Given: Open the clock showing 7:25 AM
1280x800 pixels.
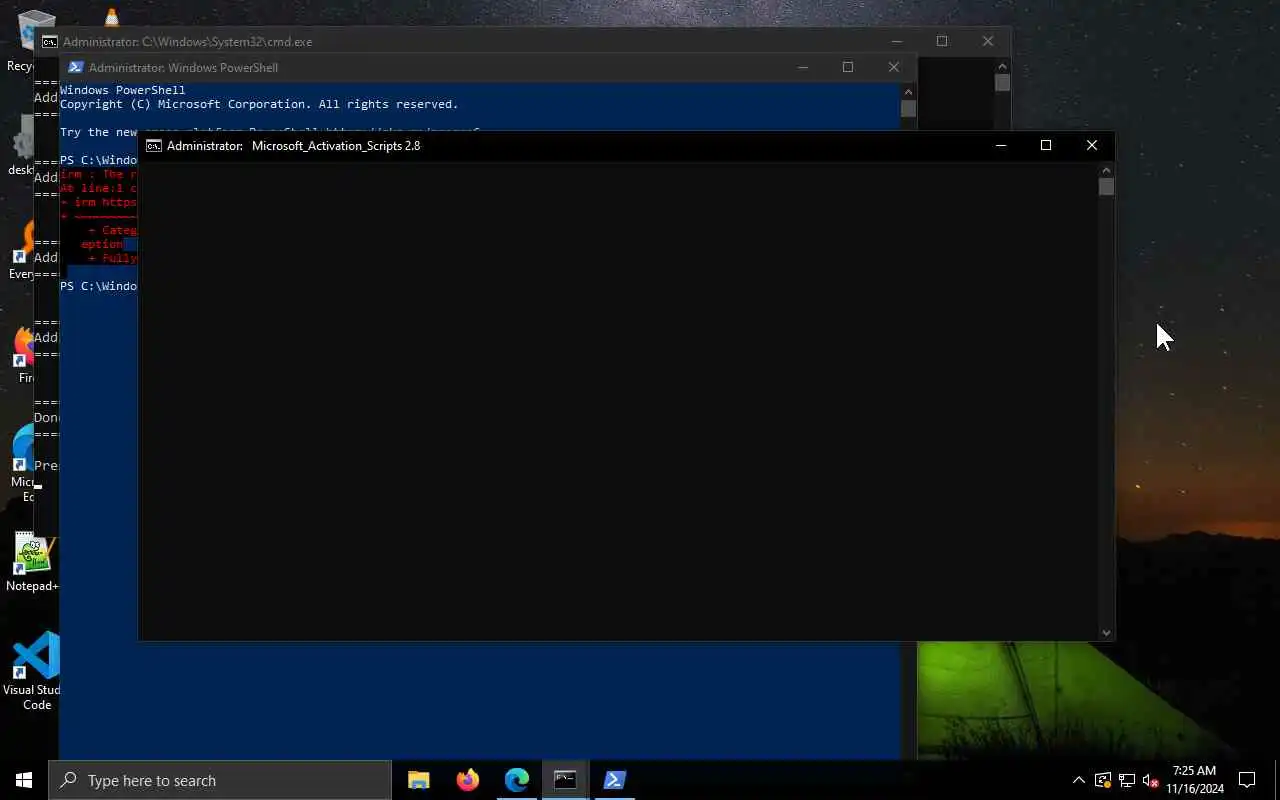Looking at the screenshot, I should 1194,780.
